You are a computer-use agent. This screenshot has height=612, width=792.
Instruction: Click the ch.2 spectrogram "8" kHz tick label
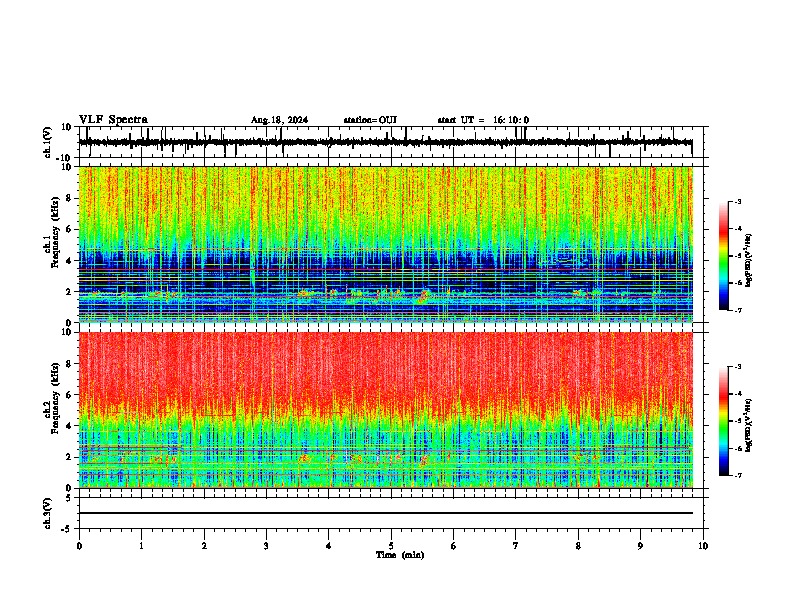tap(70, 364)
